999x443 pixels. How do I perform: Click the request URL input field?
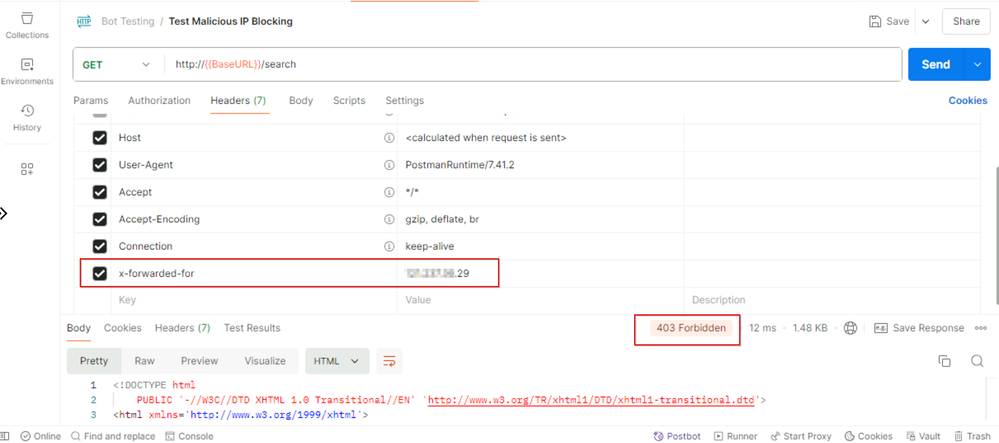point(534,64)
